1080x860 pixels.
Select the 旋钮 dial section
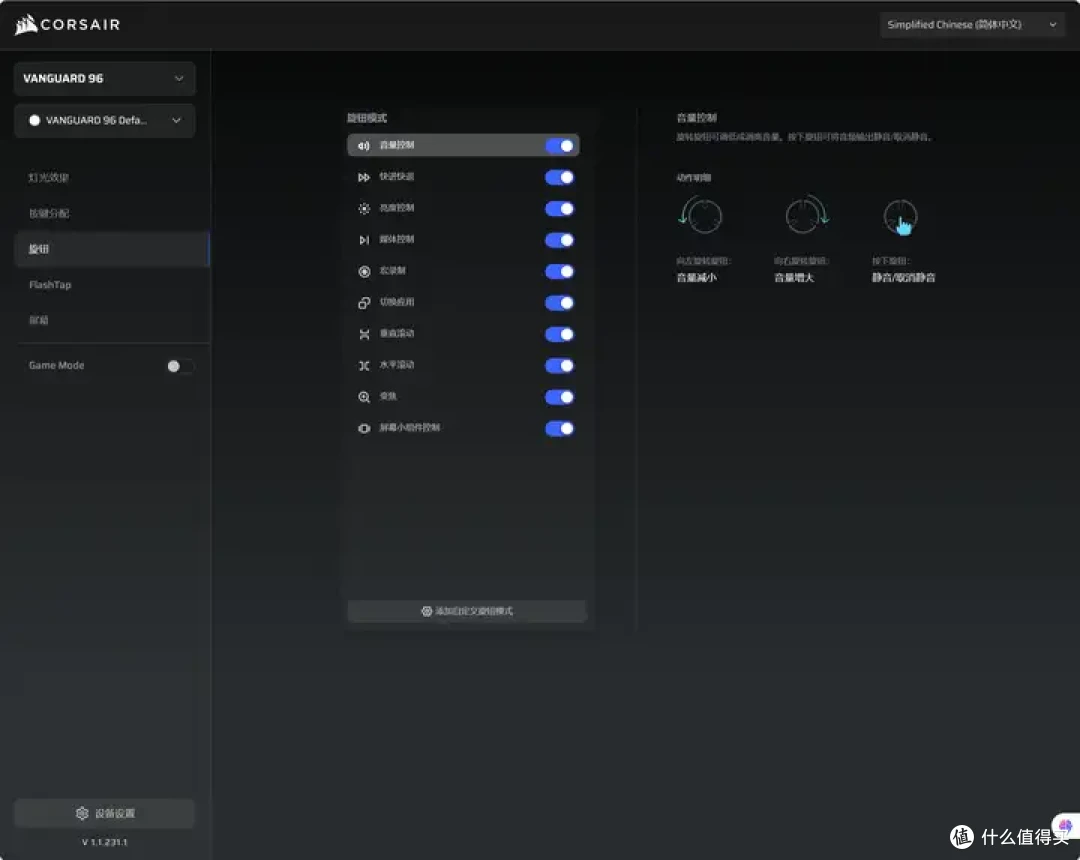coord(112,249)
